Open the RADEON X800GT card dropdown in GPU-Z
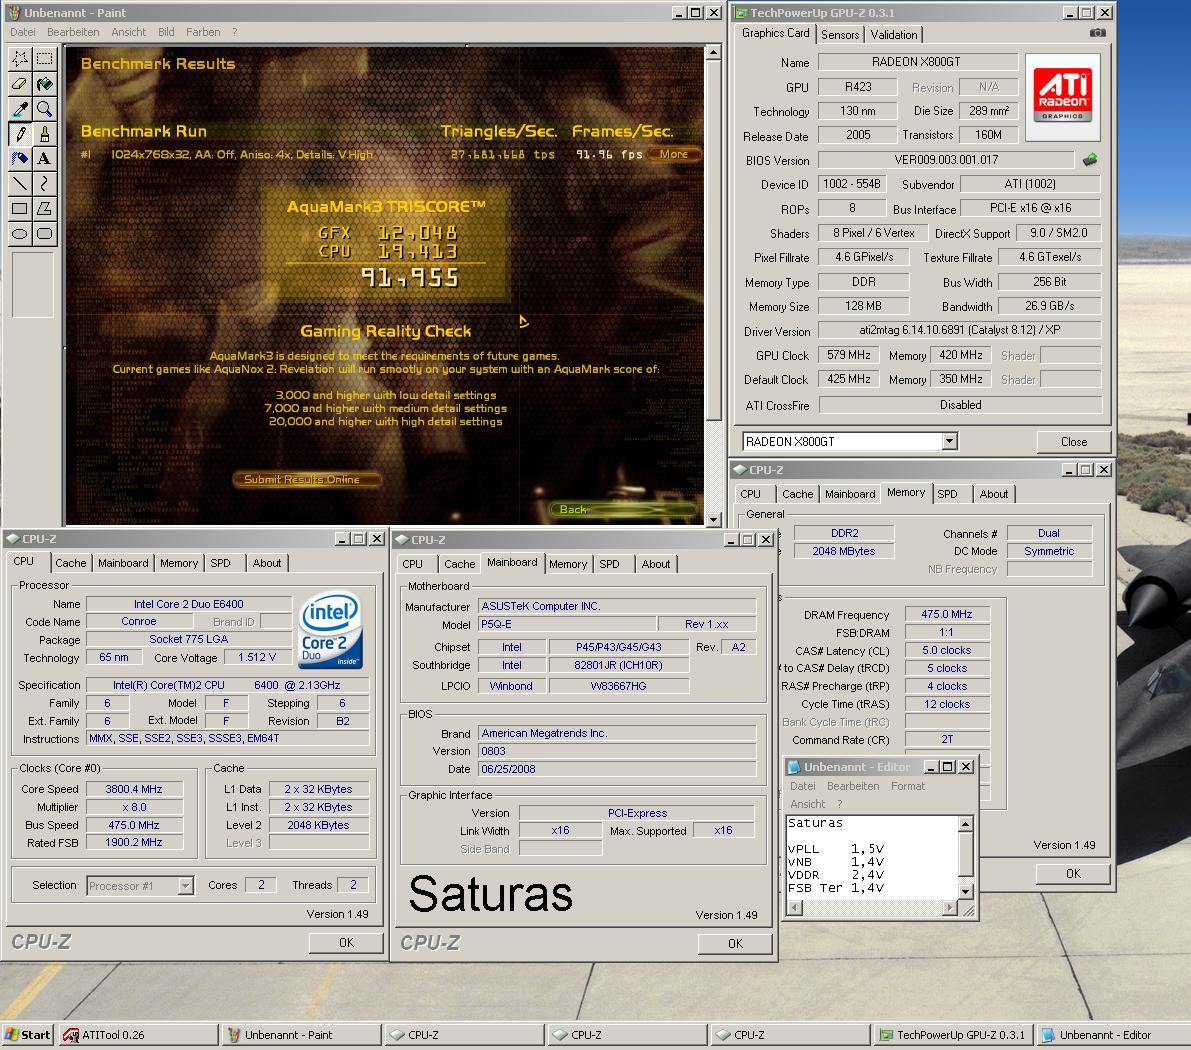Image resolution: width=1191 pixels, height=1050 pixels. (949, 441)
